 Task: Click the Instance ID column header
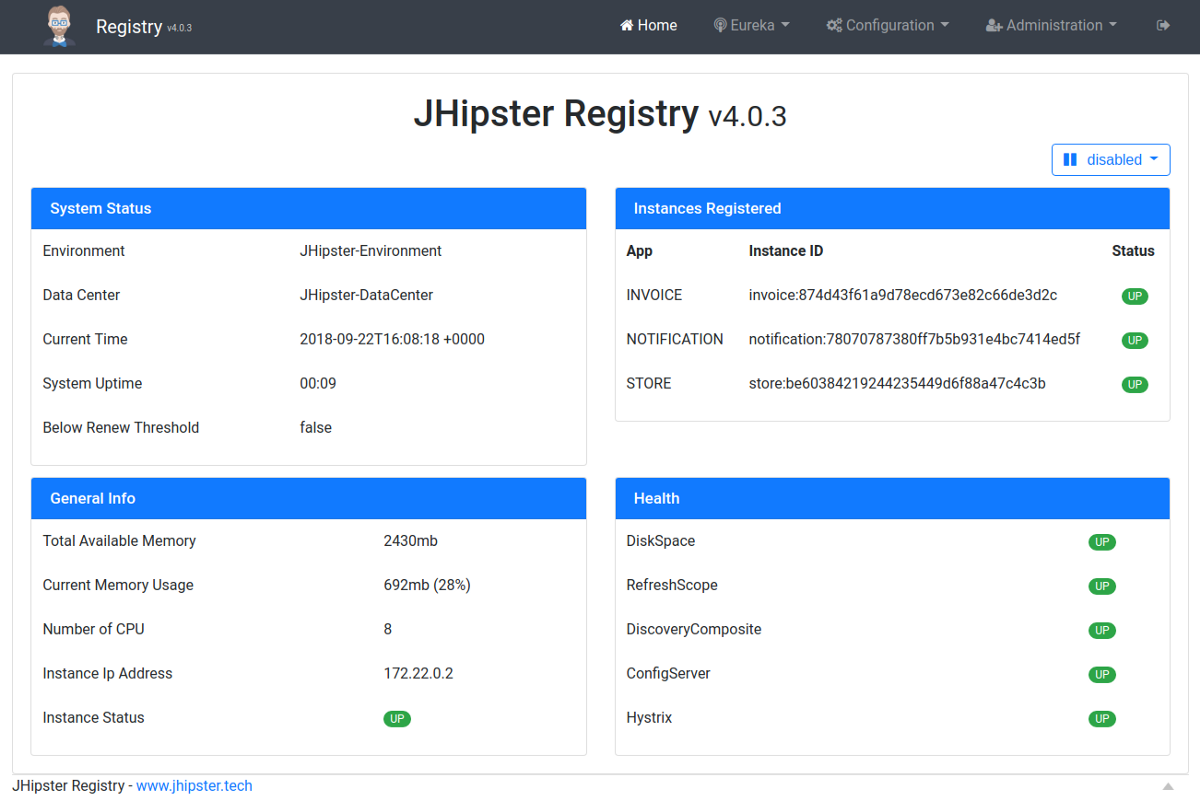coord(786,251)
